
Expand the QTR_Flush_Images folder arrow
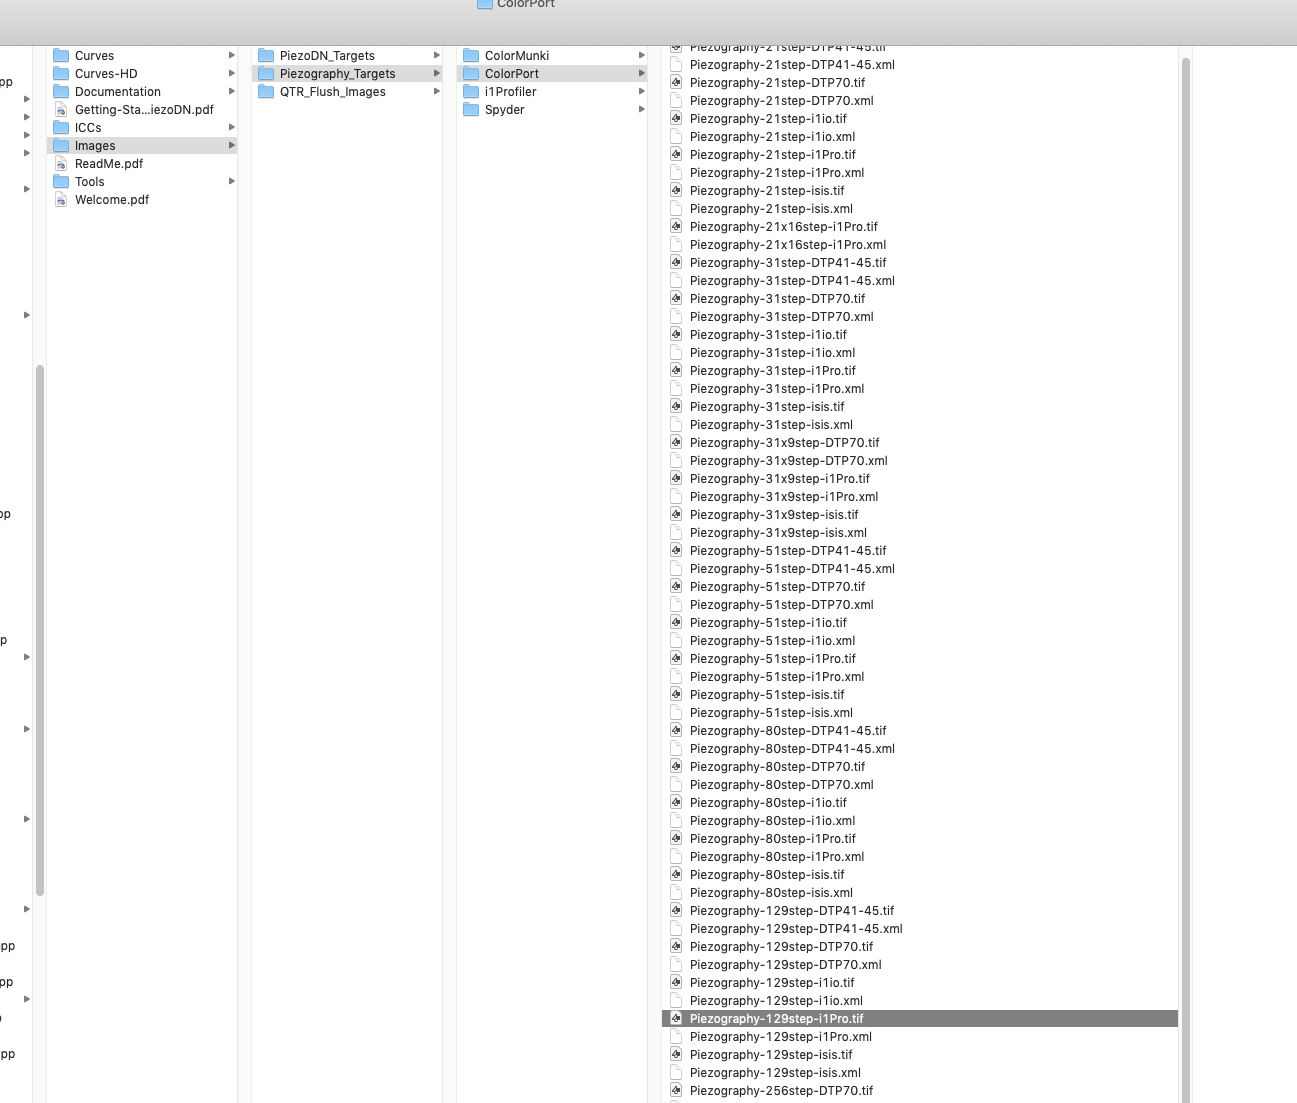point(436,92)
